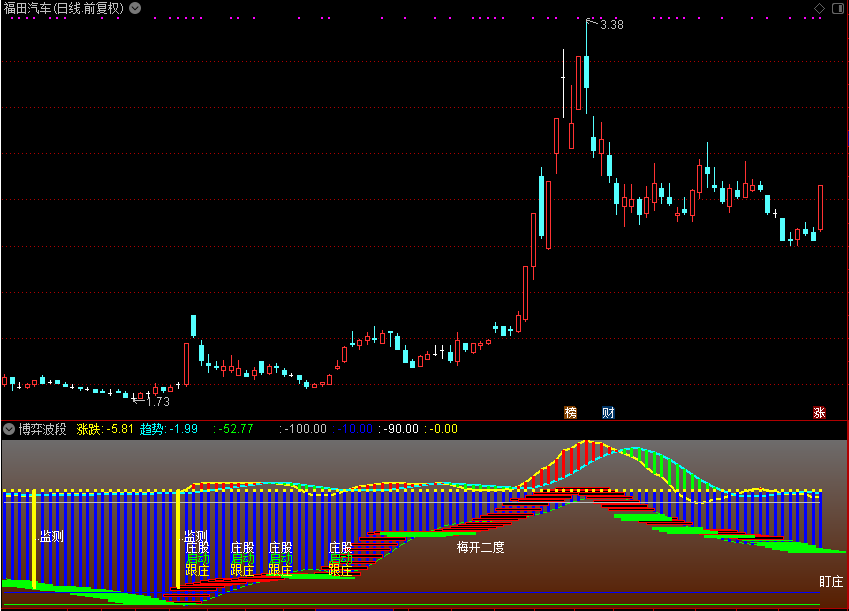Image resolution: width=849 pixels, height=611 pixels.
Task: Click the 盯庄 label at bottom right
Action: (831, 582)
